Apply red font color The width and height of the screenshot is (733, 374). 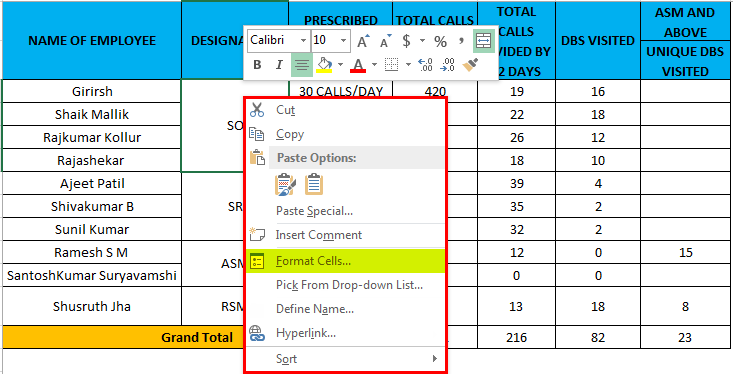click(x=358, y=65)
